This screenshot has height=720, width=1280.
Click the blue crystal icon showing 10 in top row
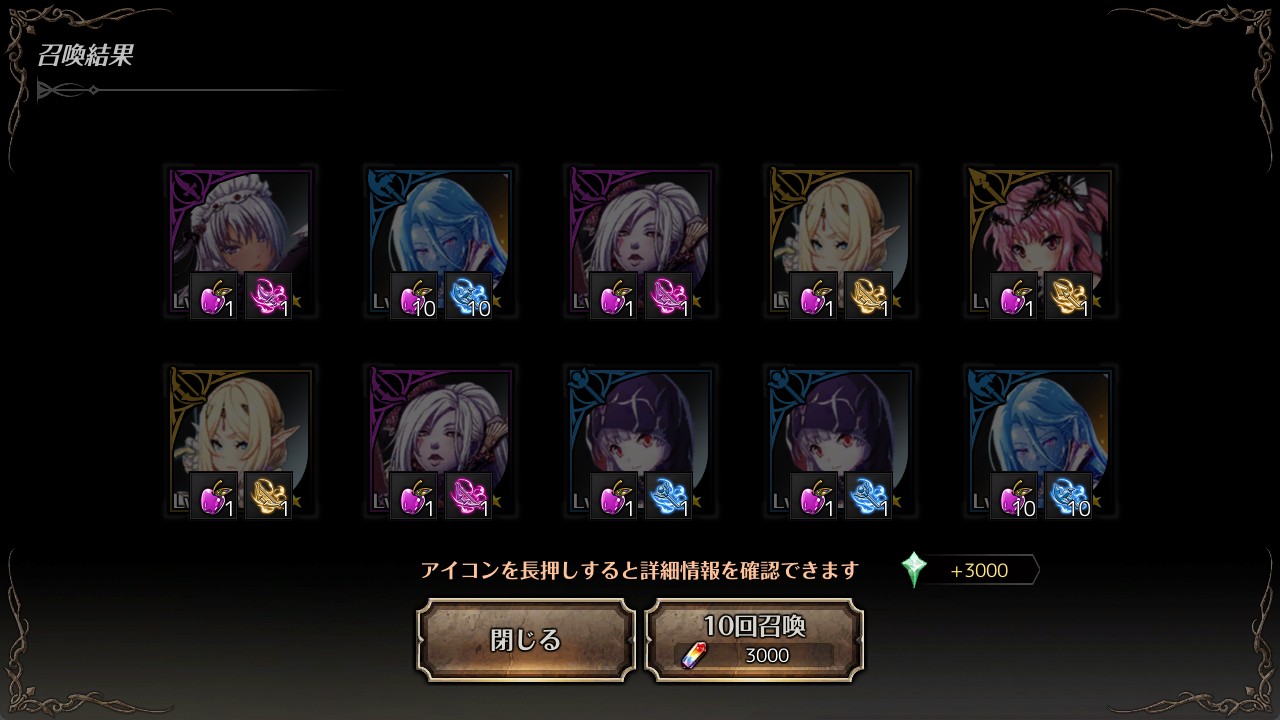point(468,296)
